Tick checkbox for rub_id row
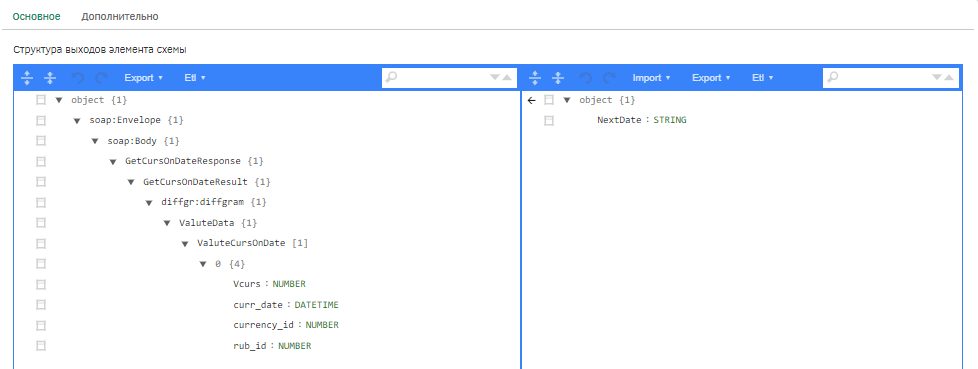The height and width of the screenshot is (369, 978). click(x=41, y=346)
